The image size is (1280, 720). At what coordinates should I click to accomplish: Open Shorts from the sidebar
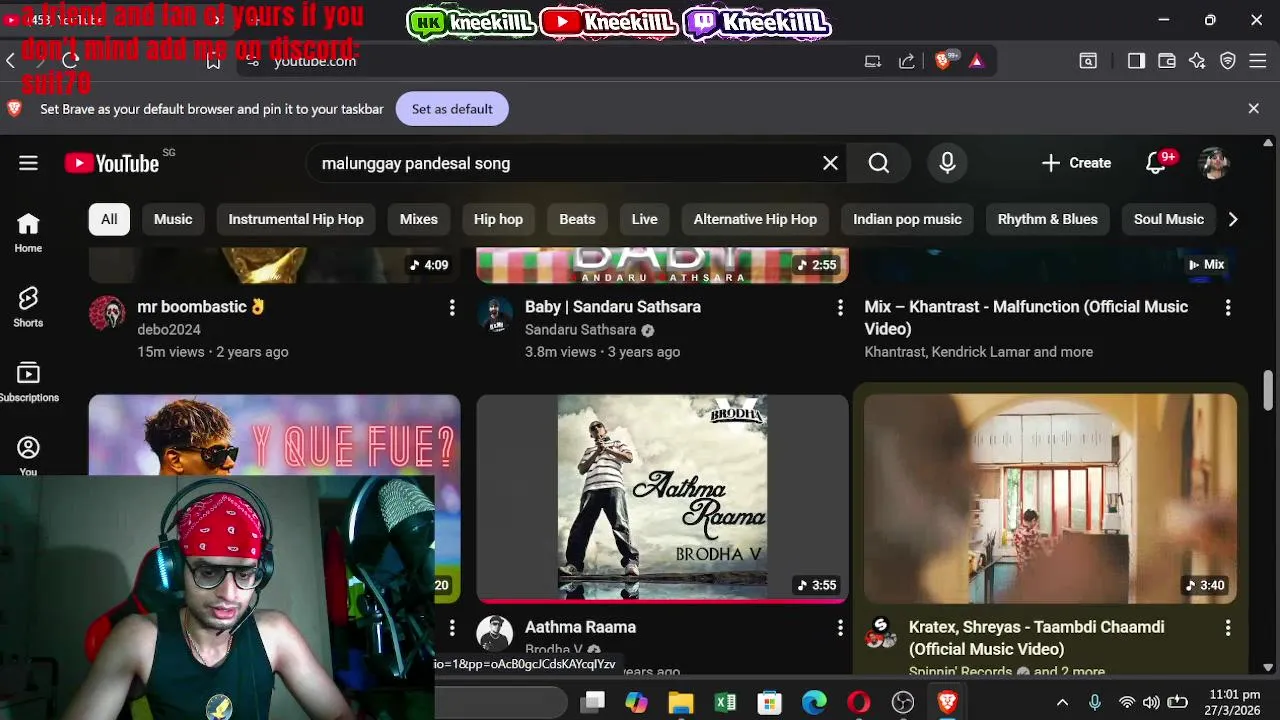pos(28,307)
